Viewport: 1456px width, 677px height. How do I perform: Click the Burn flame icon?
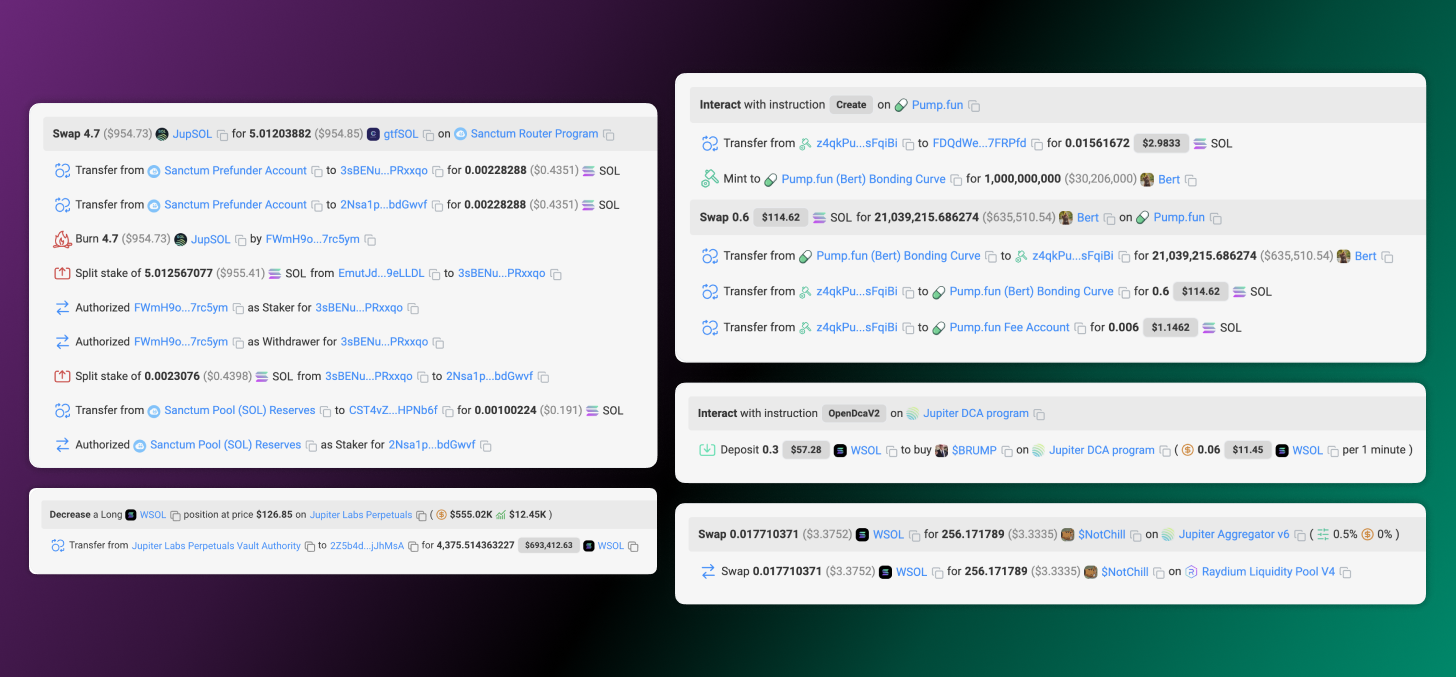[x=62, y=239]
